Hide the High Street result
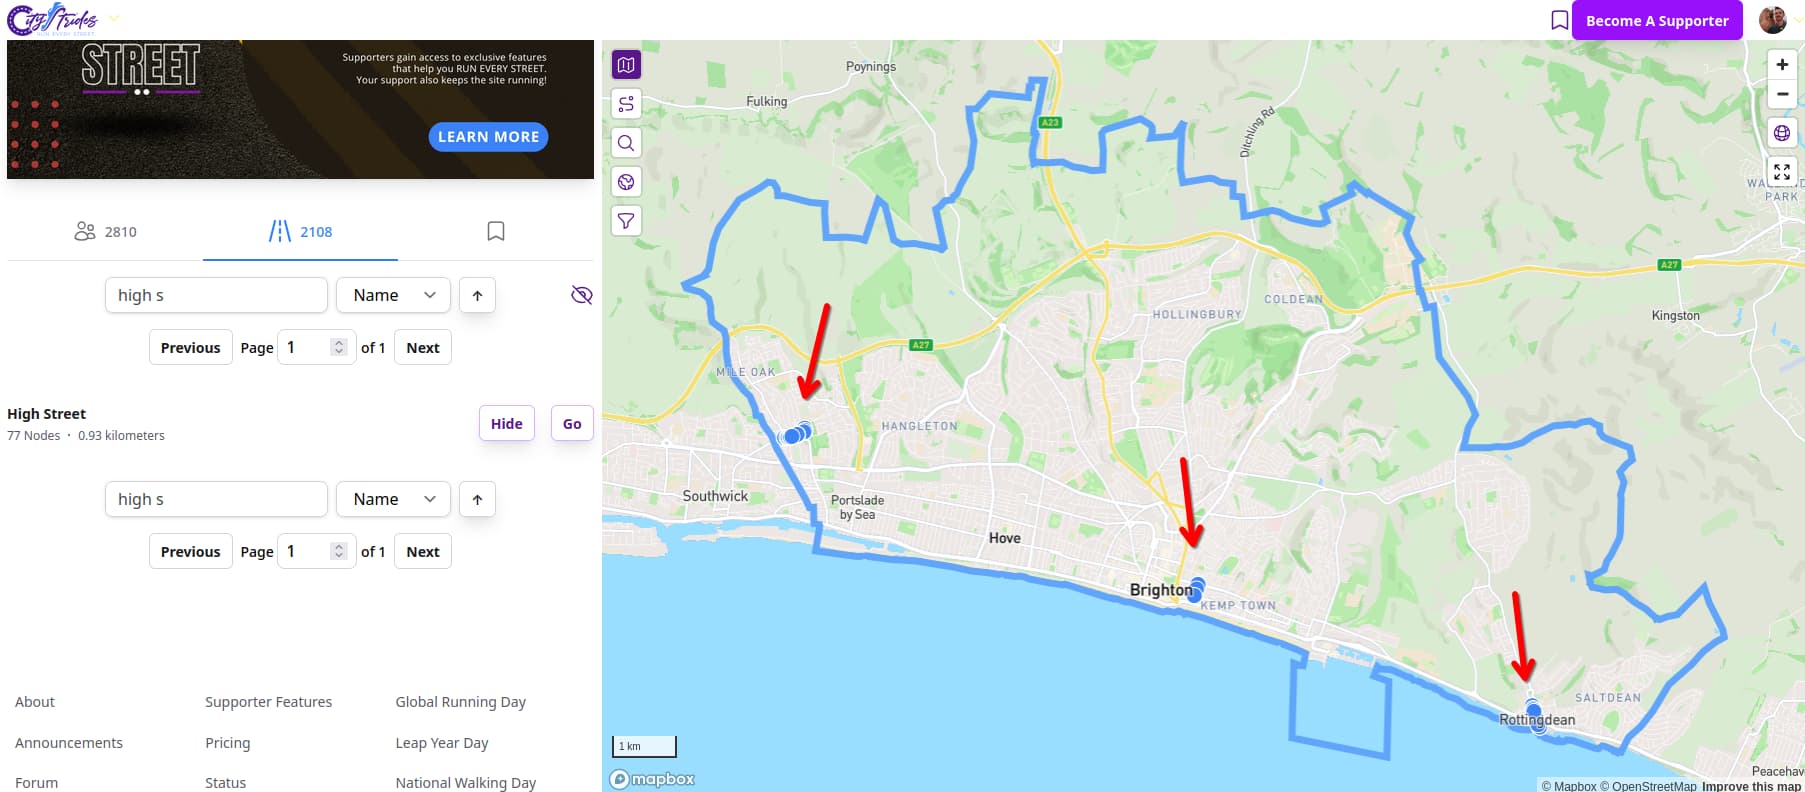1805x792 pixels. pos(507,424)
